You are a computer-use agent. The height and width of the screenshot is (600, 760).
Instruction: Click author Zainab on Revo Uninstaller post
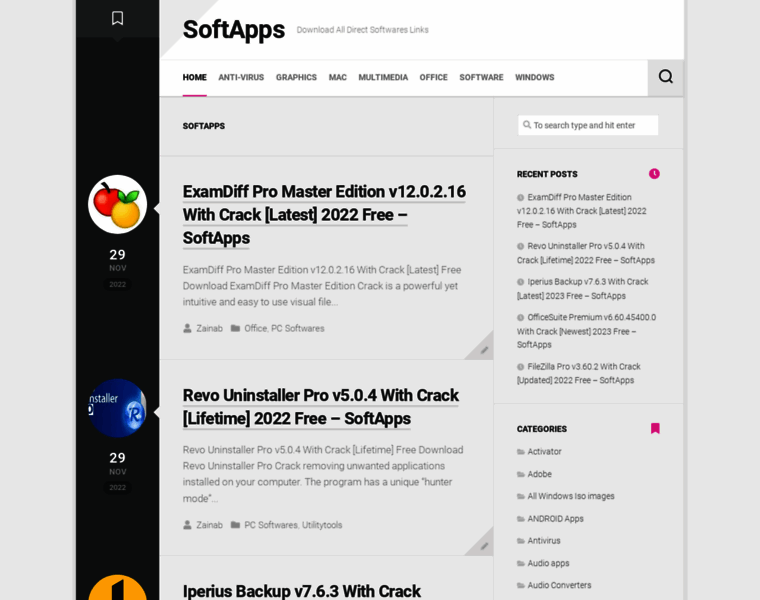209,525
